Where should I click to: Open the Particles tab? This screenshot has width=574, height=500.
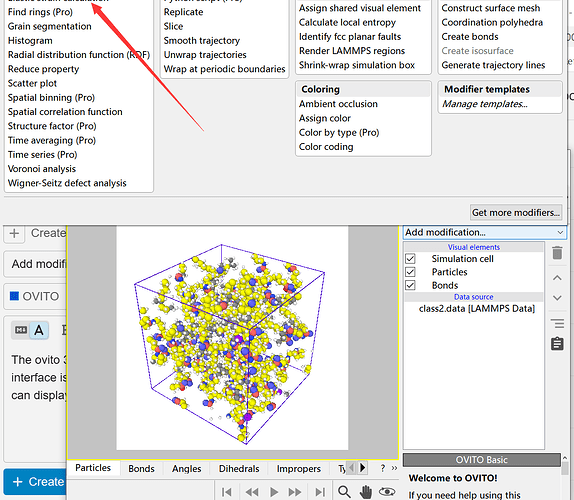coord(93,468)
